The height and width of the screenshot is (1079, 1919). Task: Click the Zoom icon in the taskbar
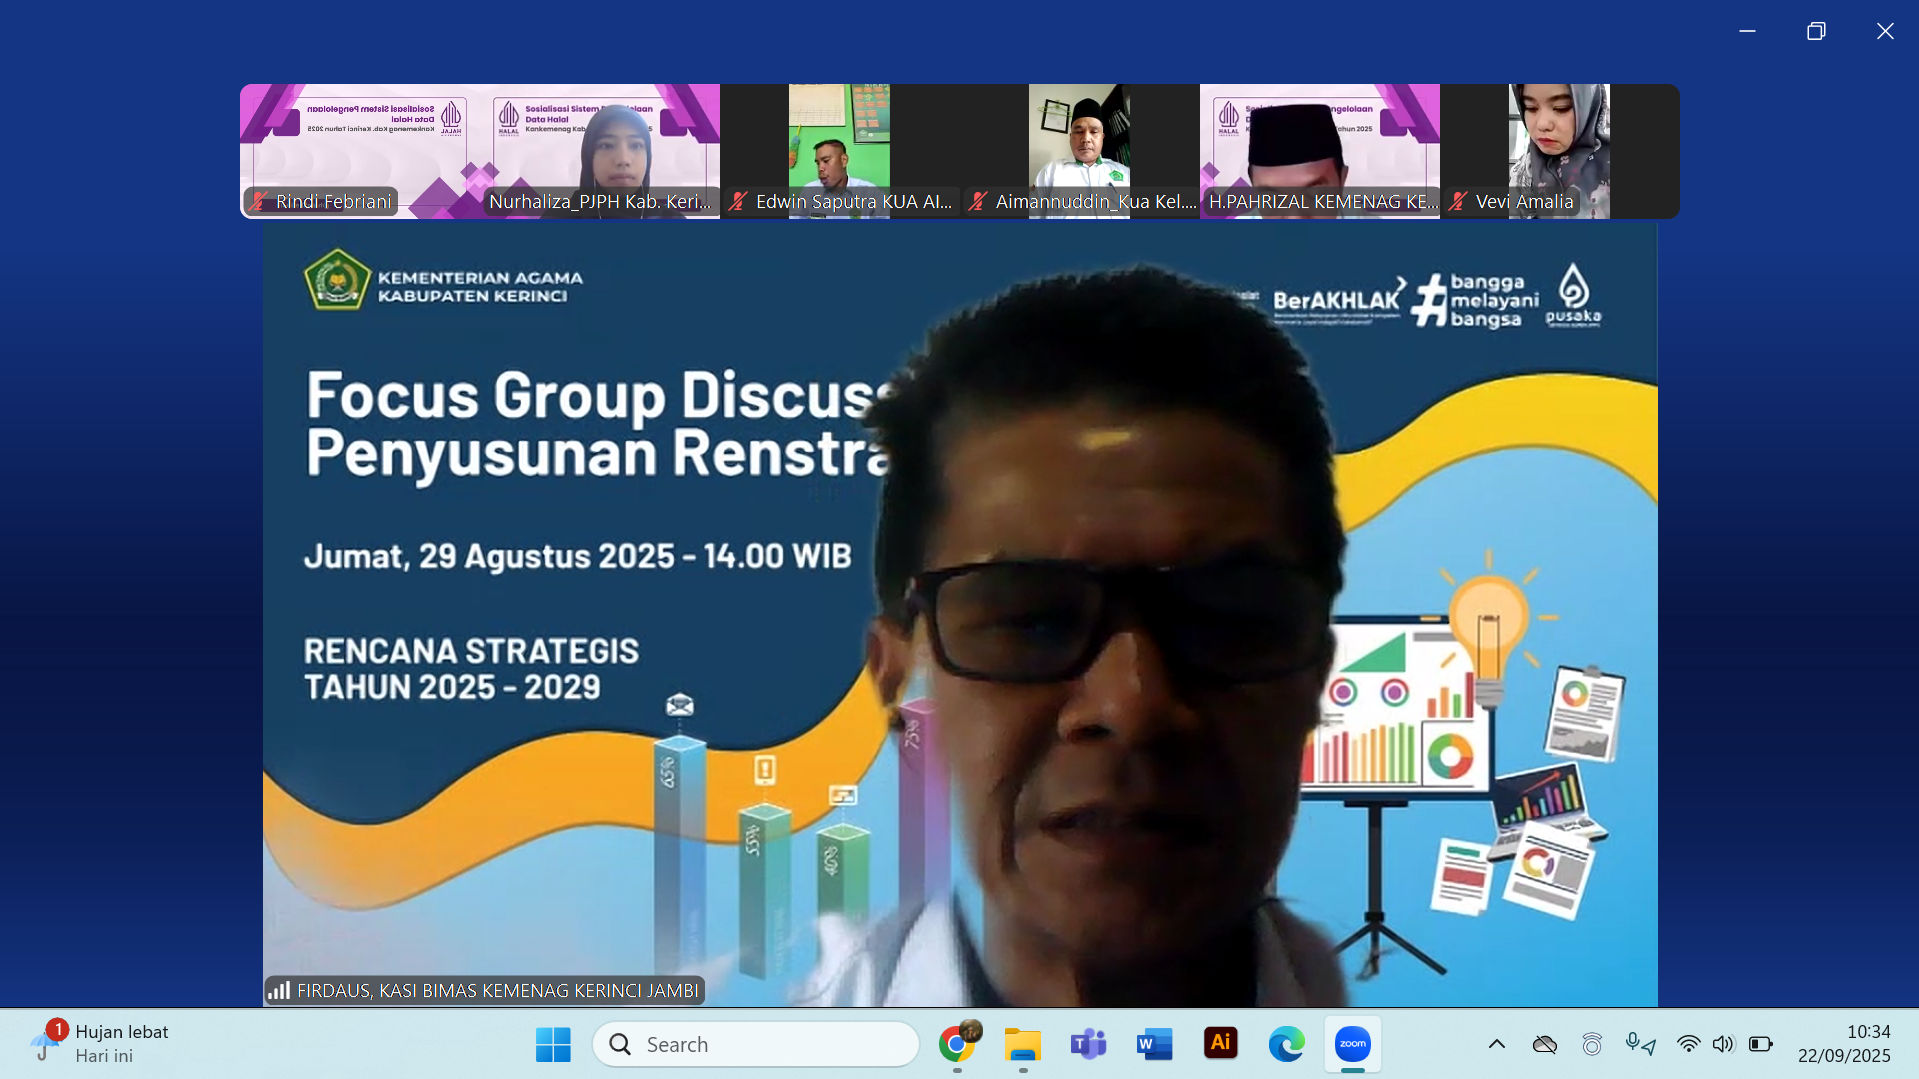[1352, 1044]
